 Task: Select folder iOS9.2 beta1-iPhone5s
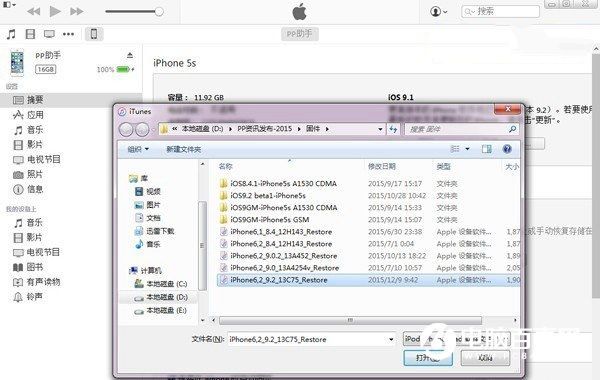point(268,196)
